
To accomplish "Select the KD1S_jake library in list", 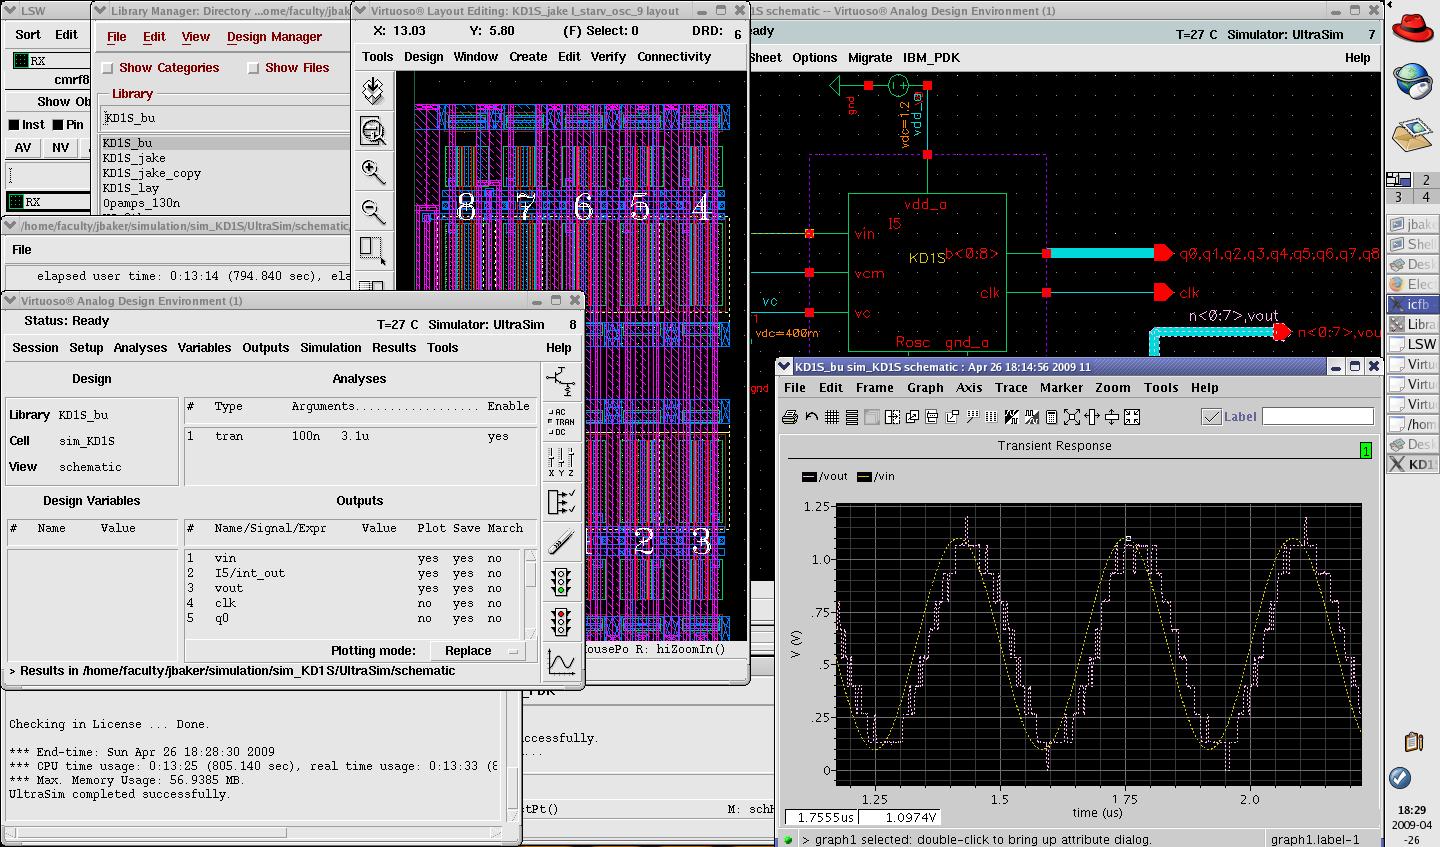I will (134, 158).
